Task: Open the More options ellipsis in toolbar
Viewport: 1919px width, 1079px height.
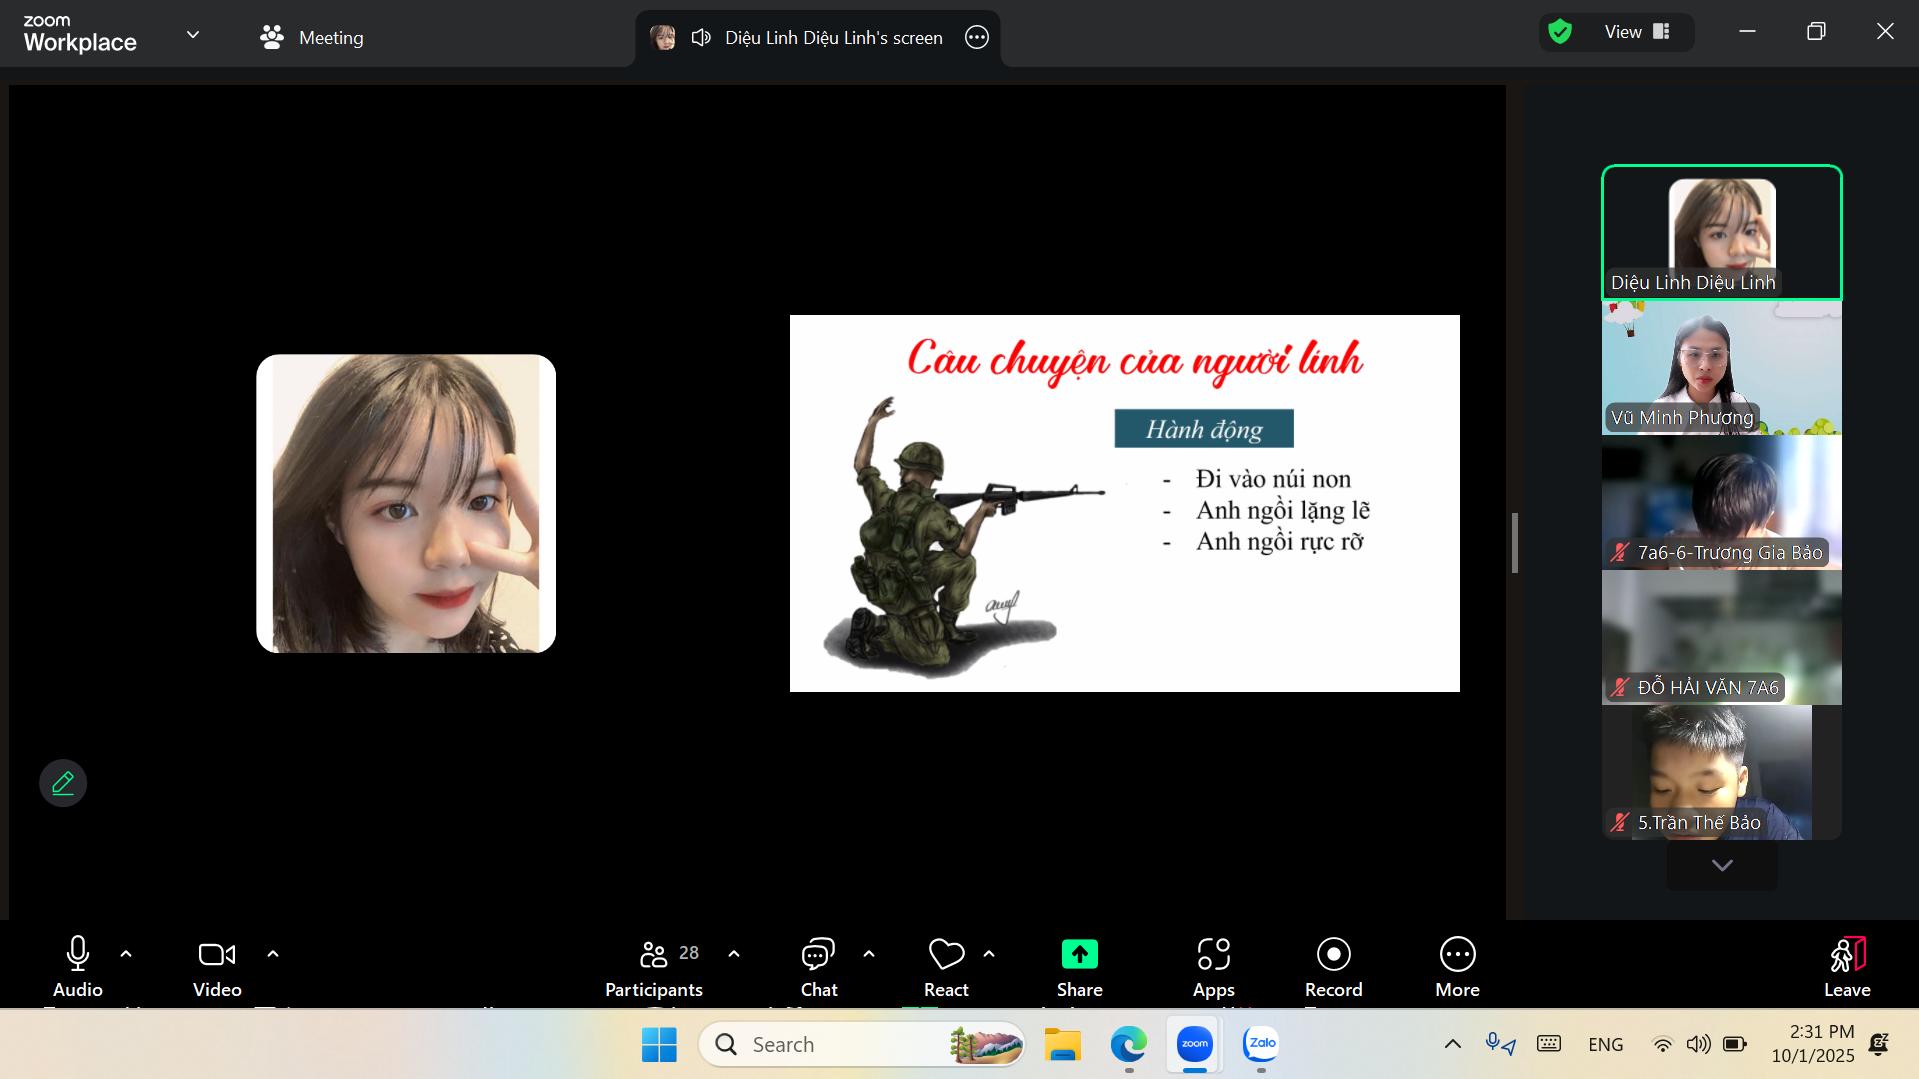Action: point(1457,955)
